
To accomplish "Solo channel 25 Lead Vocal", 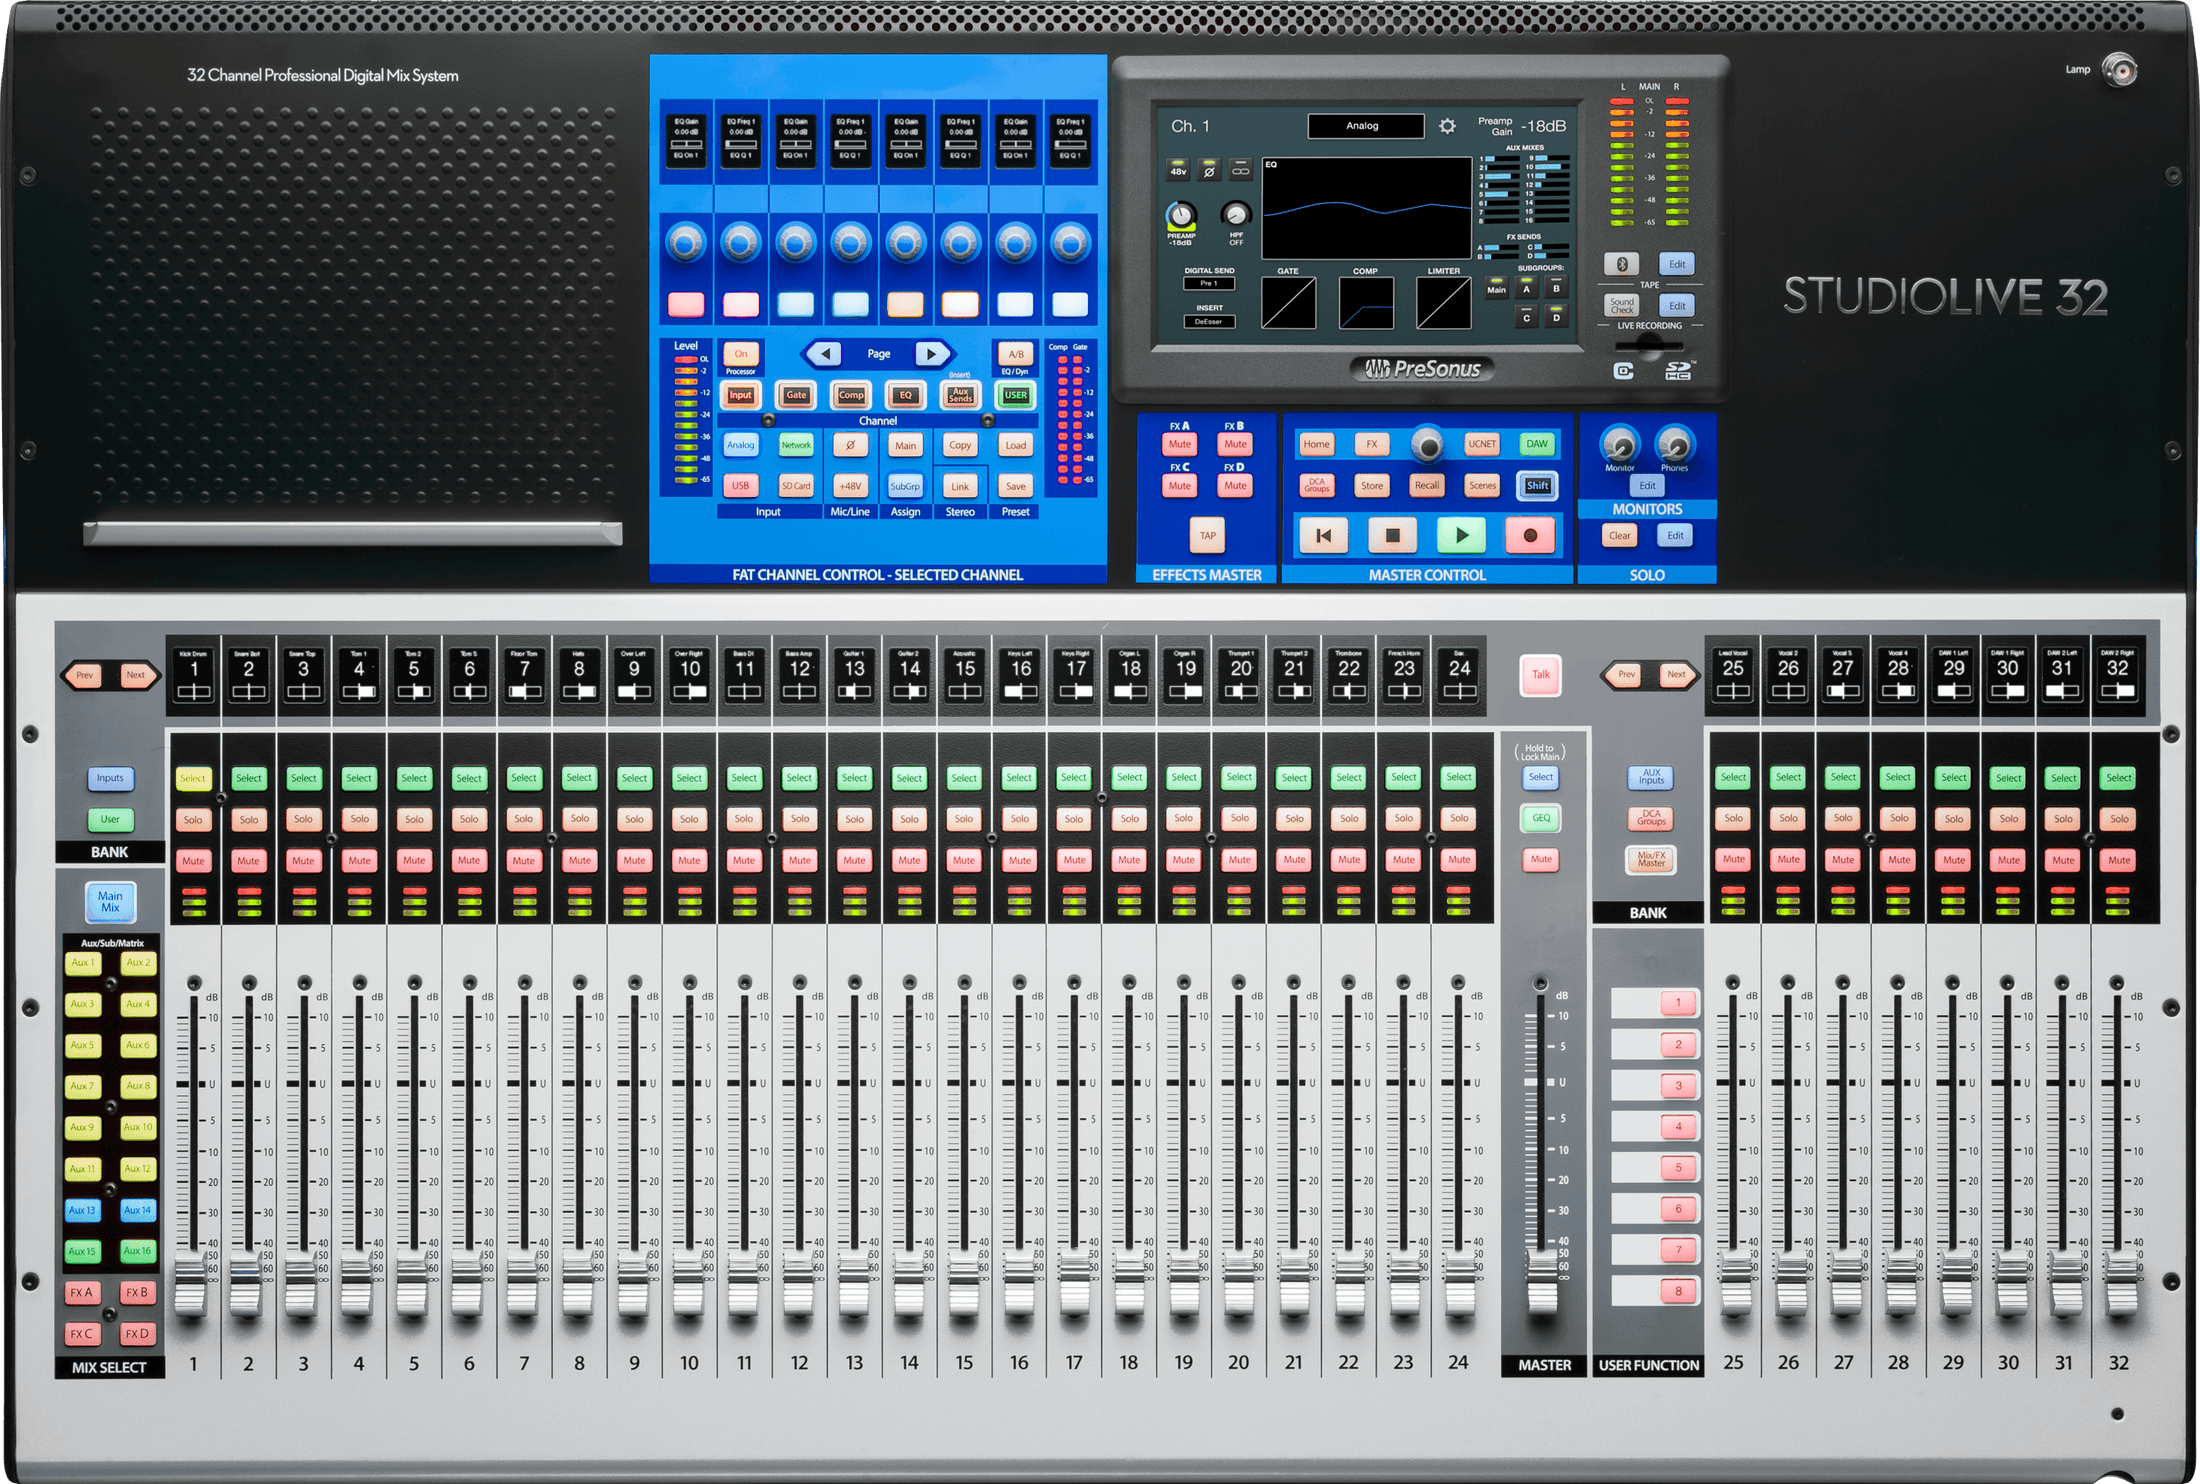I will [1732, 818].
